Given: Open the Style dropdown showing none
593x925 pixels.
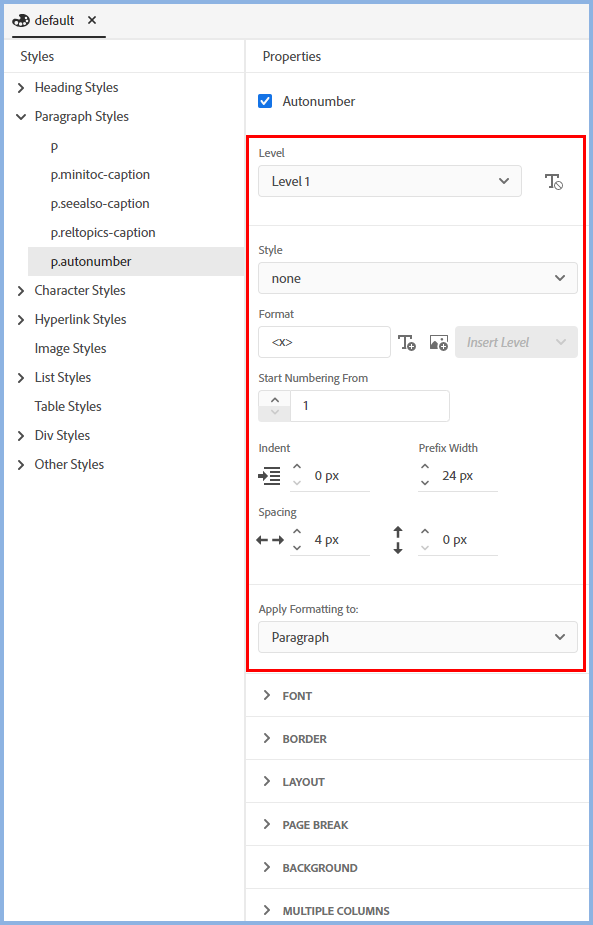Looking at the screenshot, I should [418, 278].
